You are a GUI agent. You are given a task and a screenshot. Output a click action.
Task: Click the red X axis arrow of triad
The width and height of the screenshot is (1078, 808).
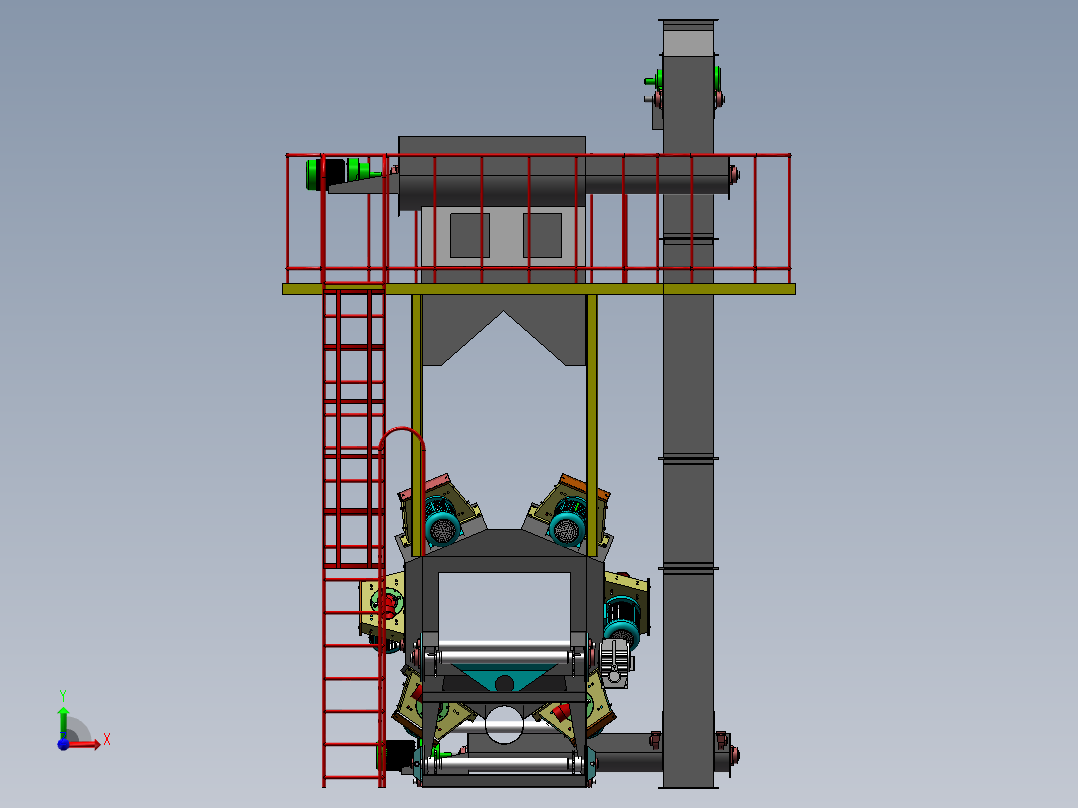[x=86, y=744]
